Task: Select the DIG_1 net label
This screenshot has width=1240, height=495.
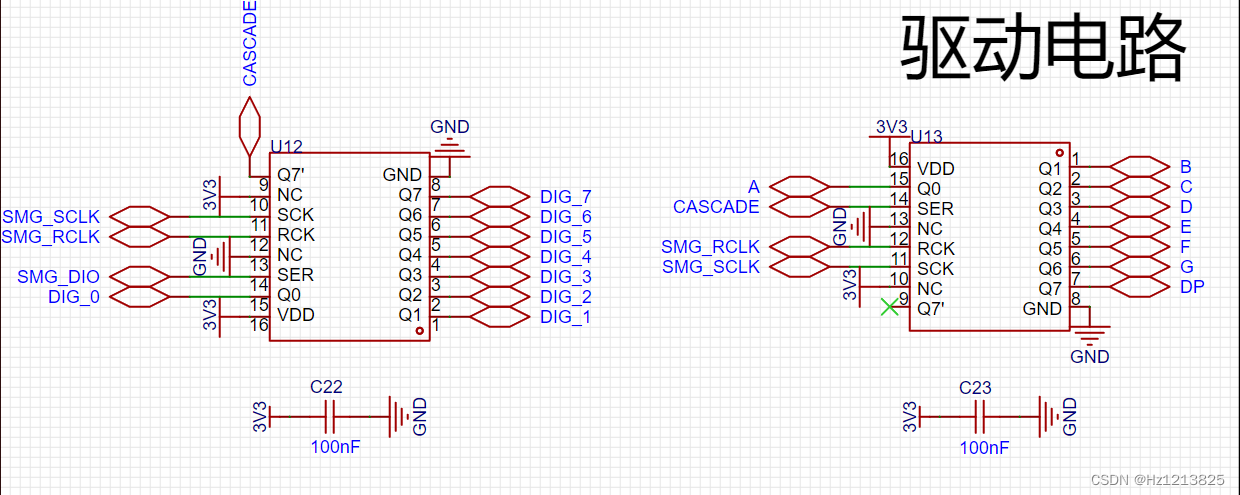Action: 565,317
